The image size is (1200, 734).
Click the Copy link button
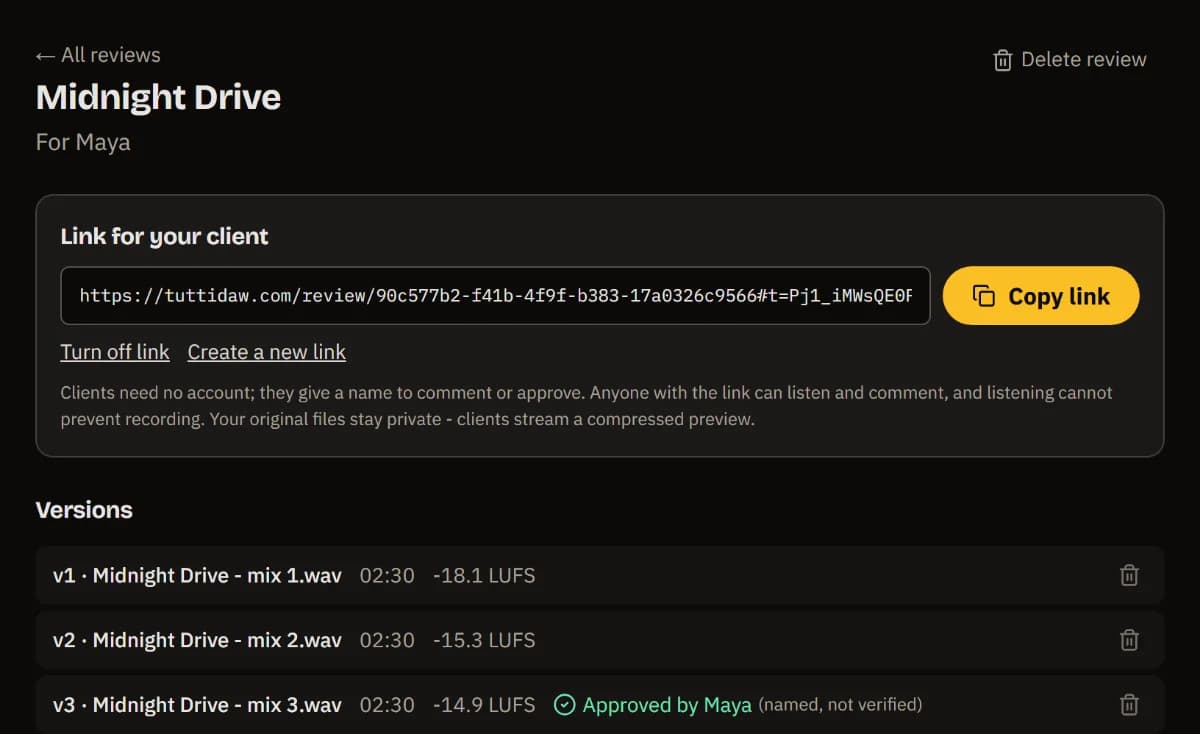pos(1041,296)
